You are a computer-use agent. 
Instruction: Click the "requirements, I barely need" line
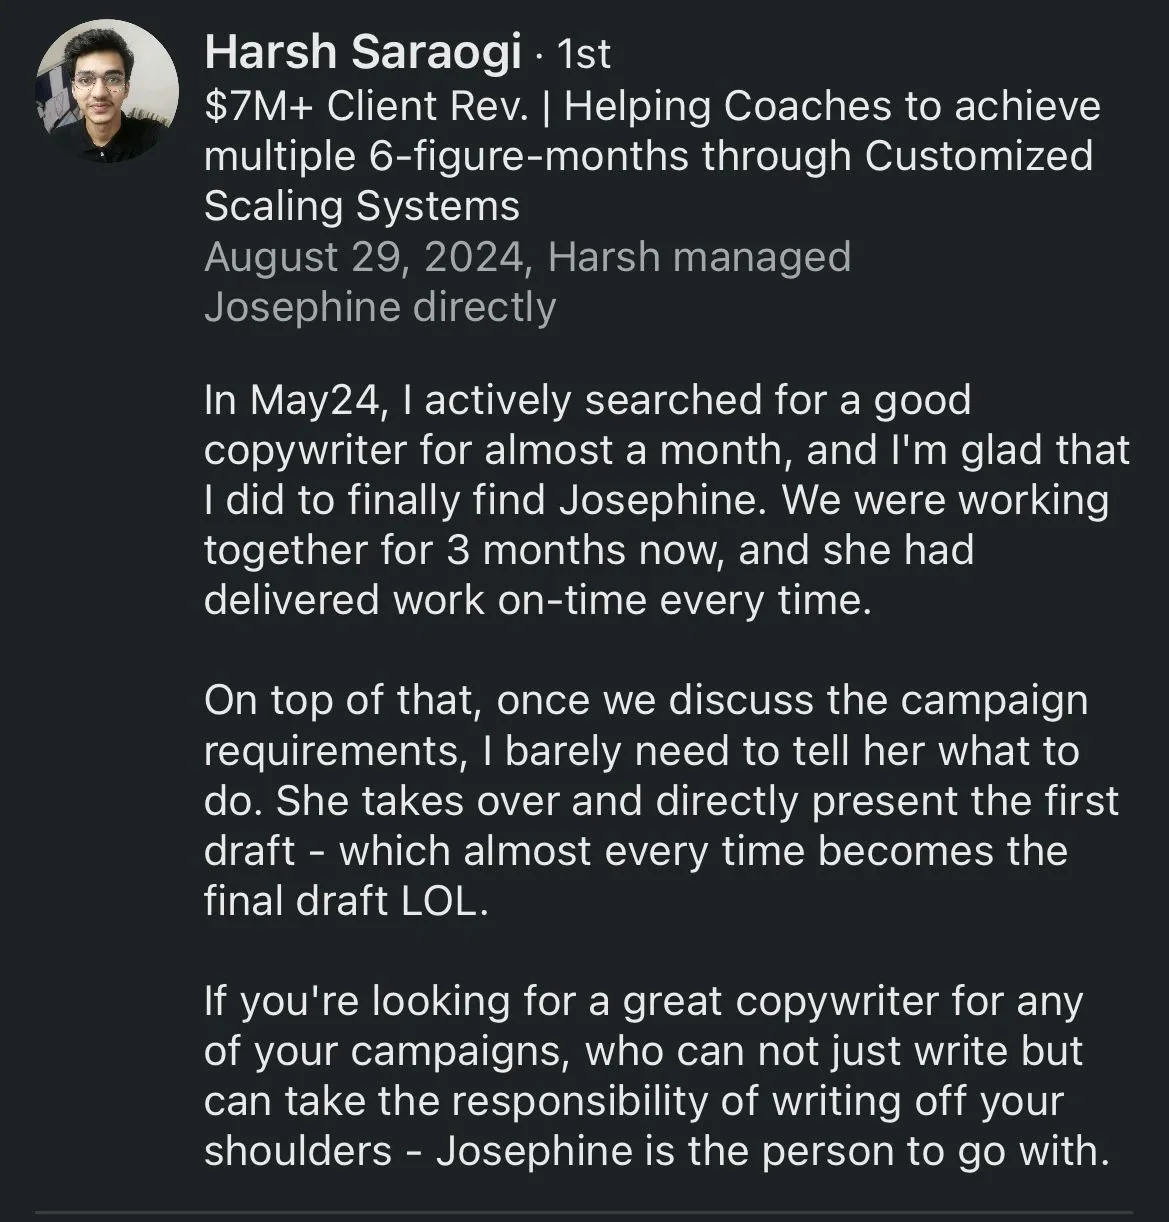[x=642, y=751]
